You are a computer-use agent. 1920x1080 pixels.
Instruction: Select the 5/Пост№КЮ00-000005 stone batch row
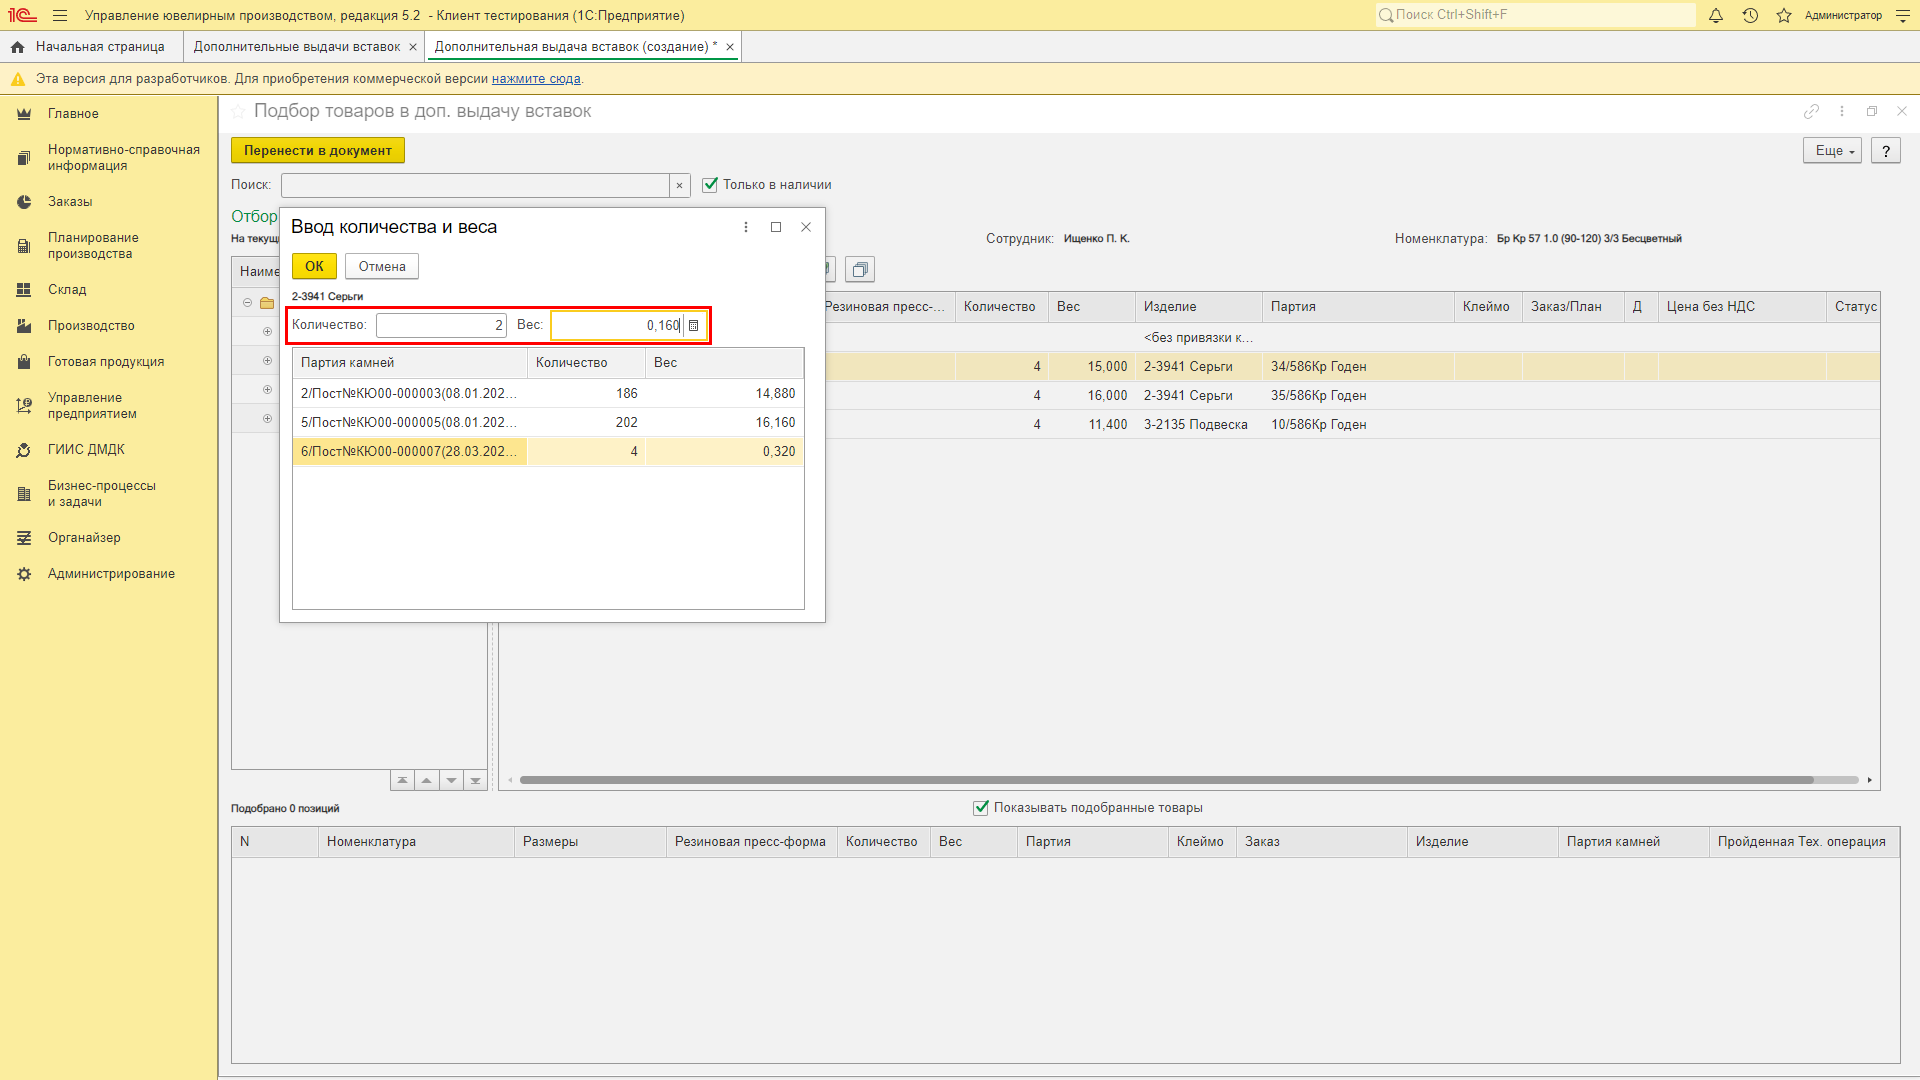(548, 423)
